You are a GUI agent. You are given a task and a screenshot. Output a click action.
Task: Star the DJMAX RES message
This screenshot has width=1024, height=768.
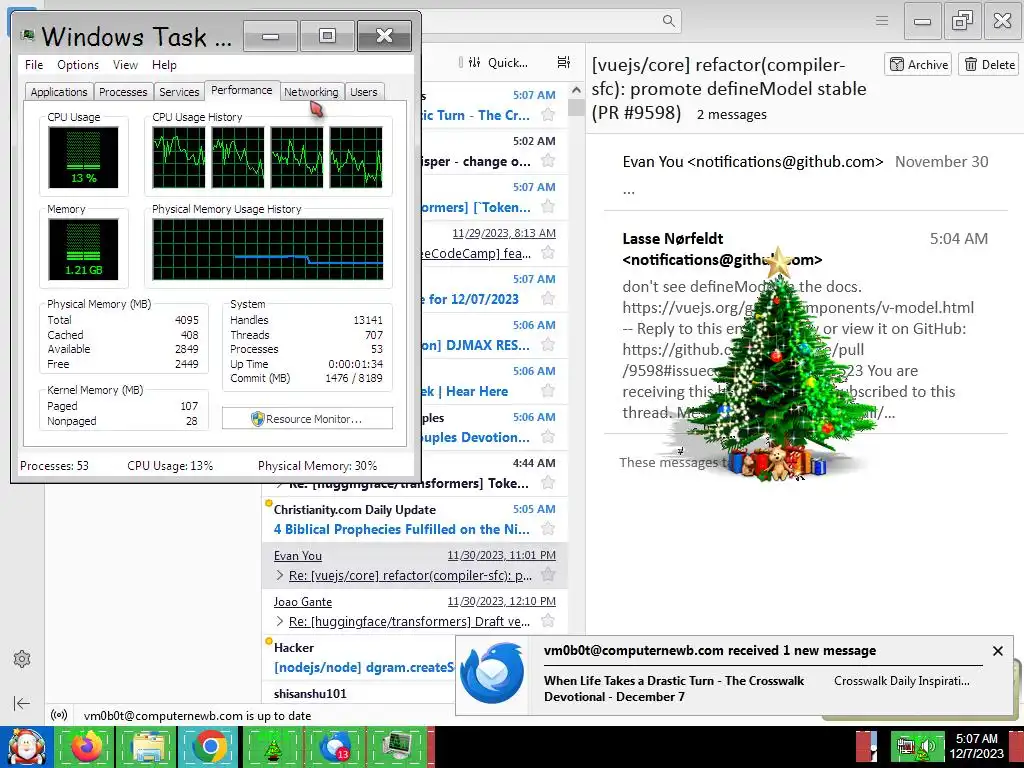[x=548, y=344]
